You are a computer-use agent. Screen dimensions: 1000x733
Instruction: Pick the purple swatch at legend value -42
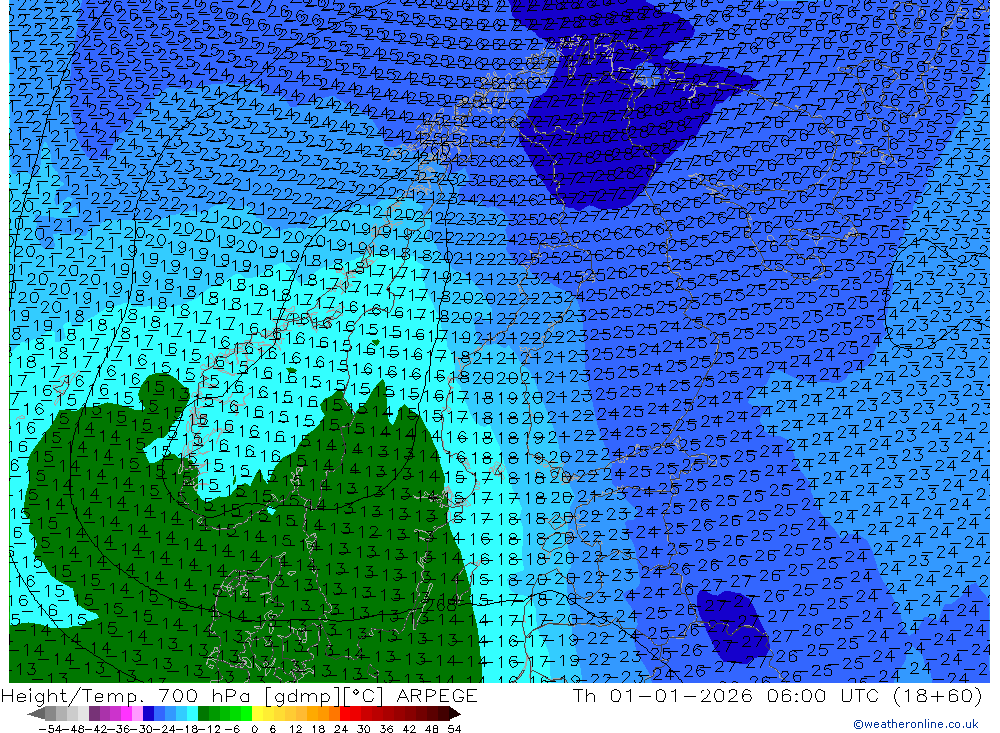[x=94, y=713]
